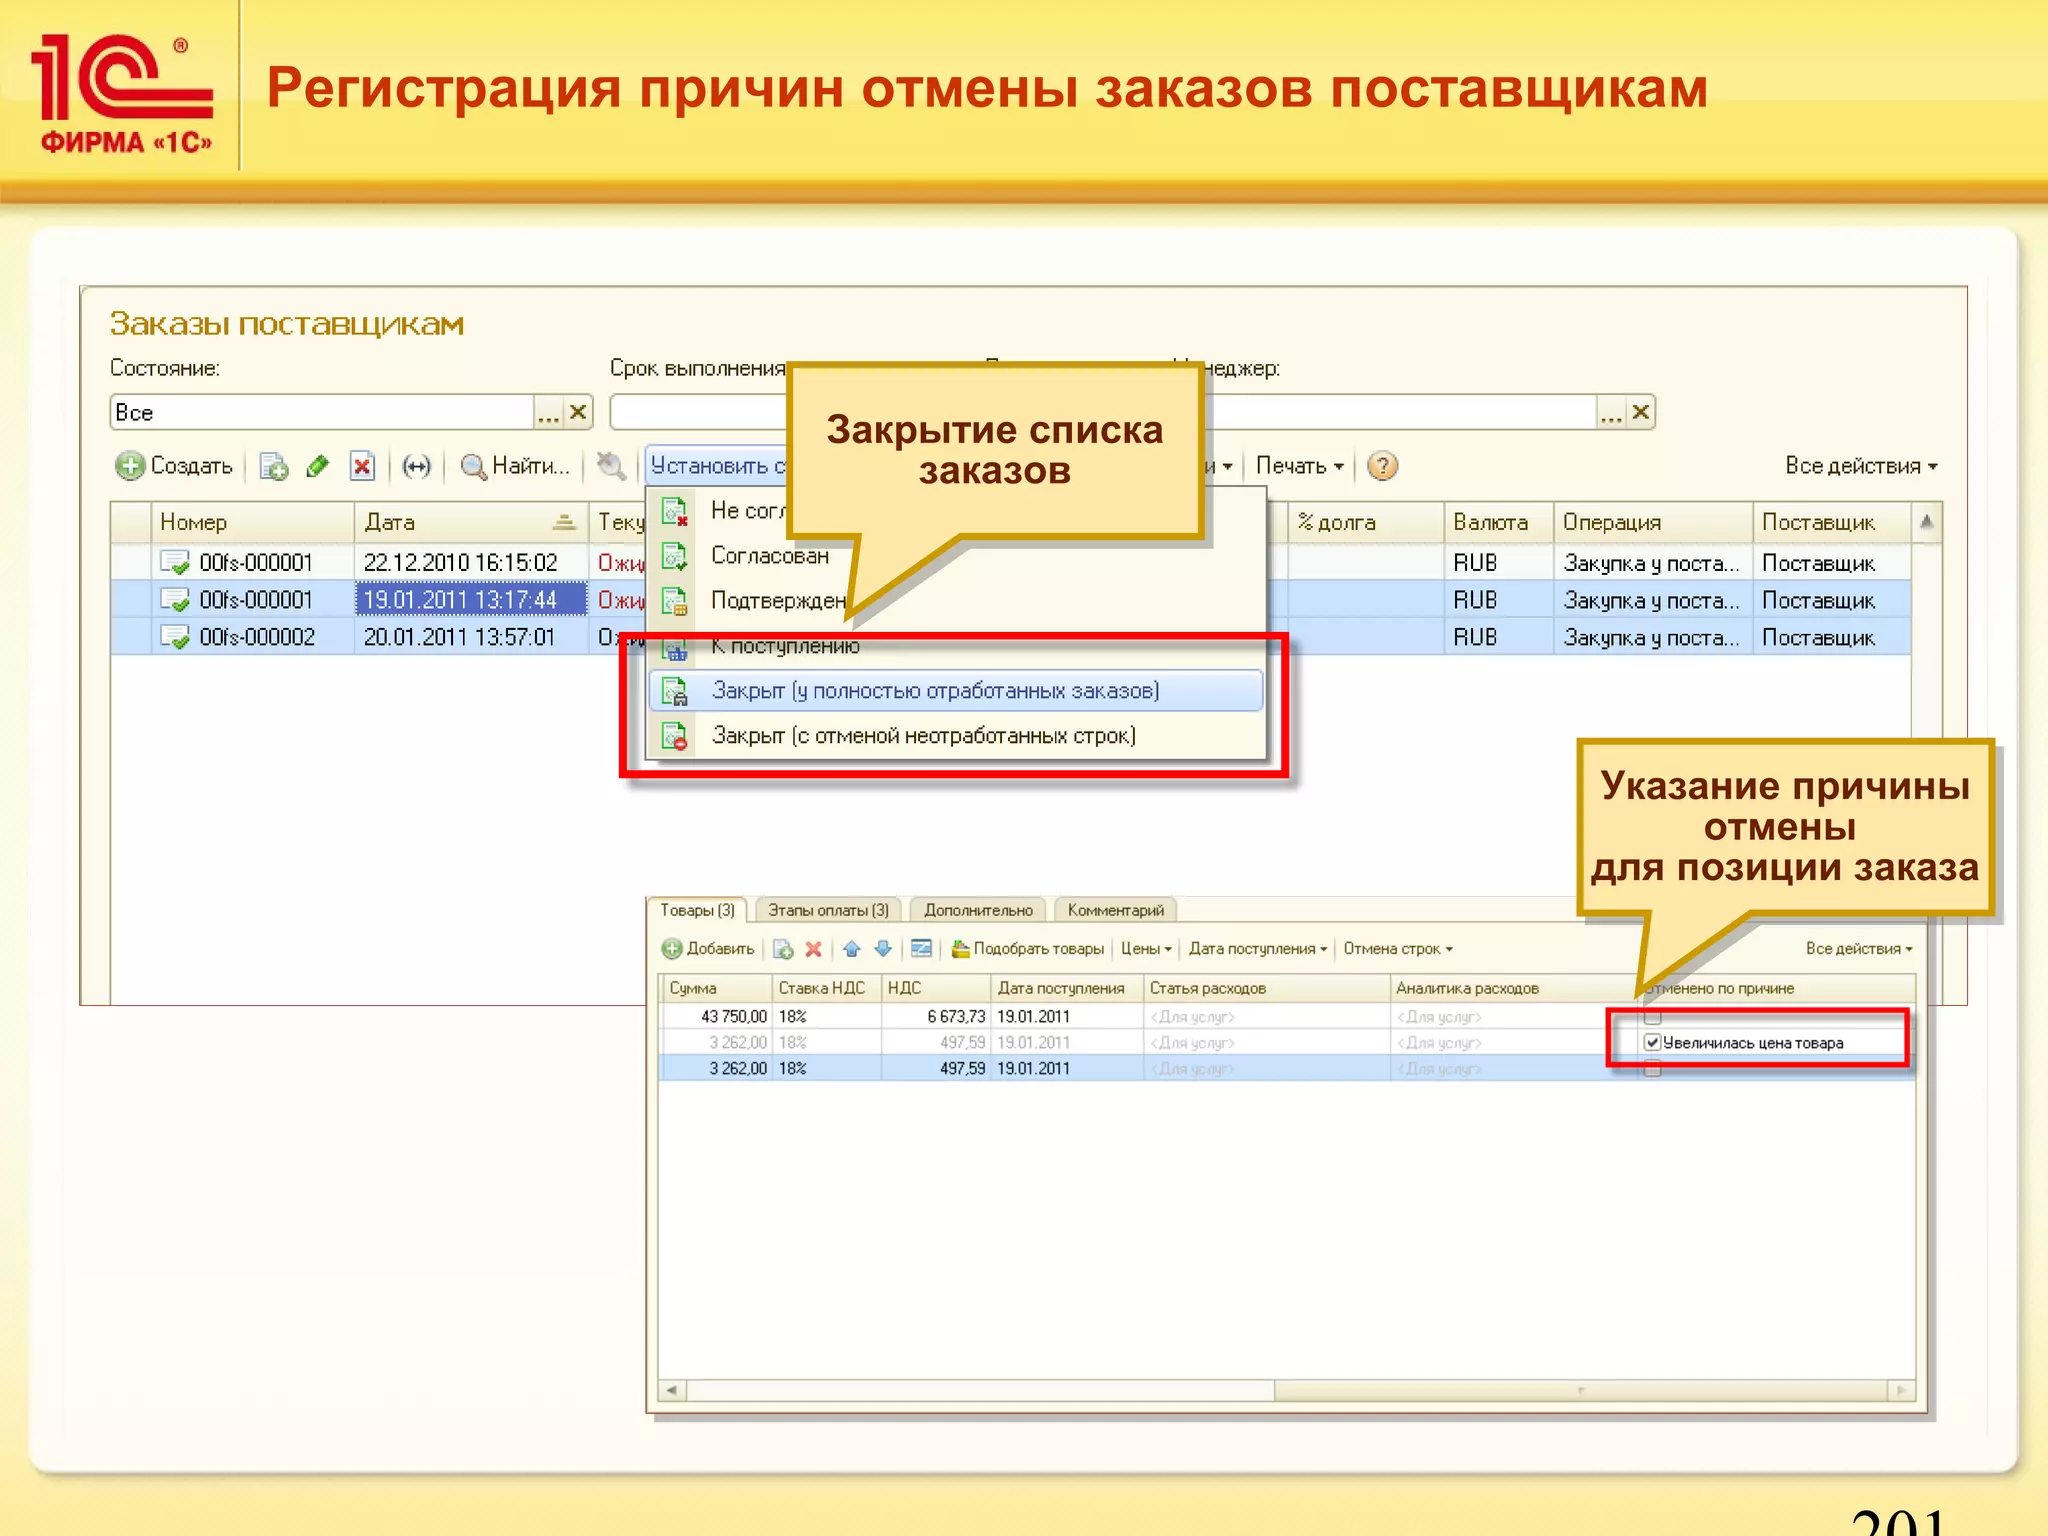Image resolution: width=2048 pixels, height=1536 pixels.
Task: Click the Подобрать товары button label
Action: tap(1038, 949)
